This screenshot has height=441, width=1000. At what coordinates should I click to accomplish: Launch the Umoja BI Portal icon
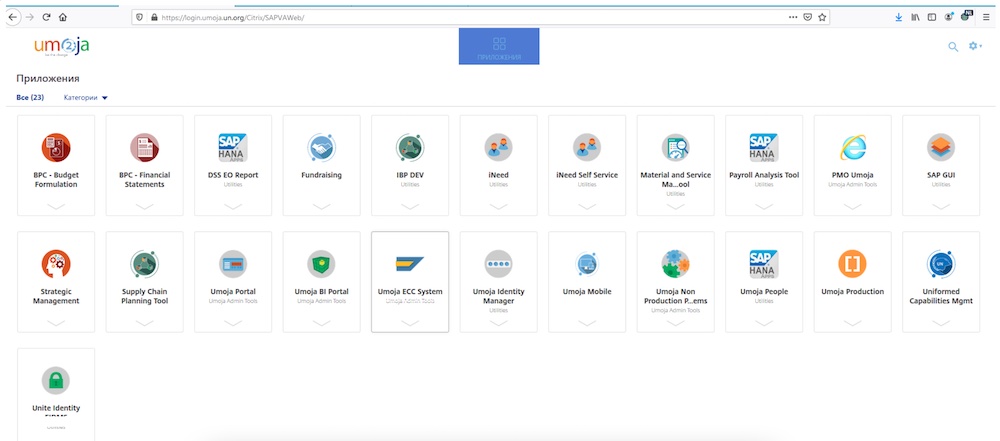321,264
